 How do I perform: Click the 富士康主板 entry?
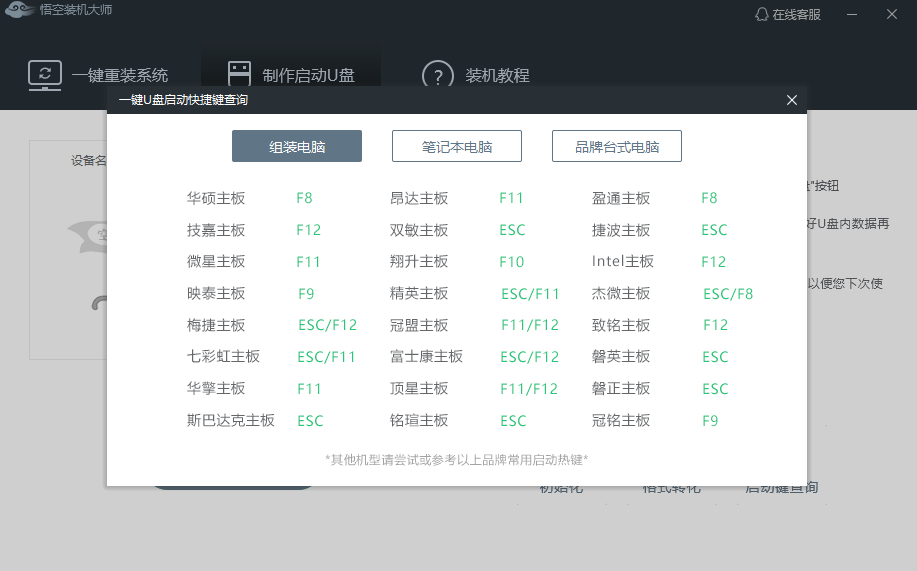[426, 356]
